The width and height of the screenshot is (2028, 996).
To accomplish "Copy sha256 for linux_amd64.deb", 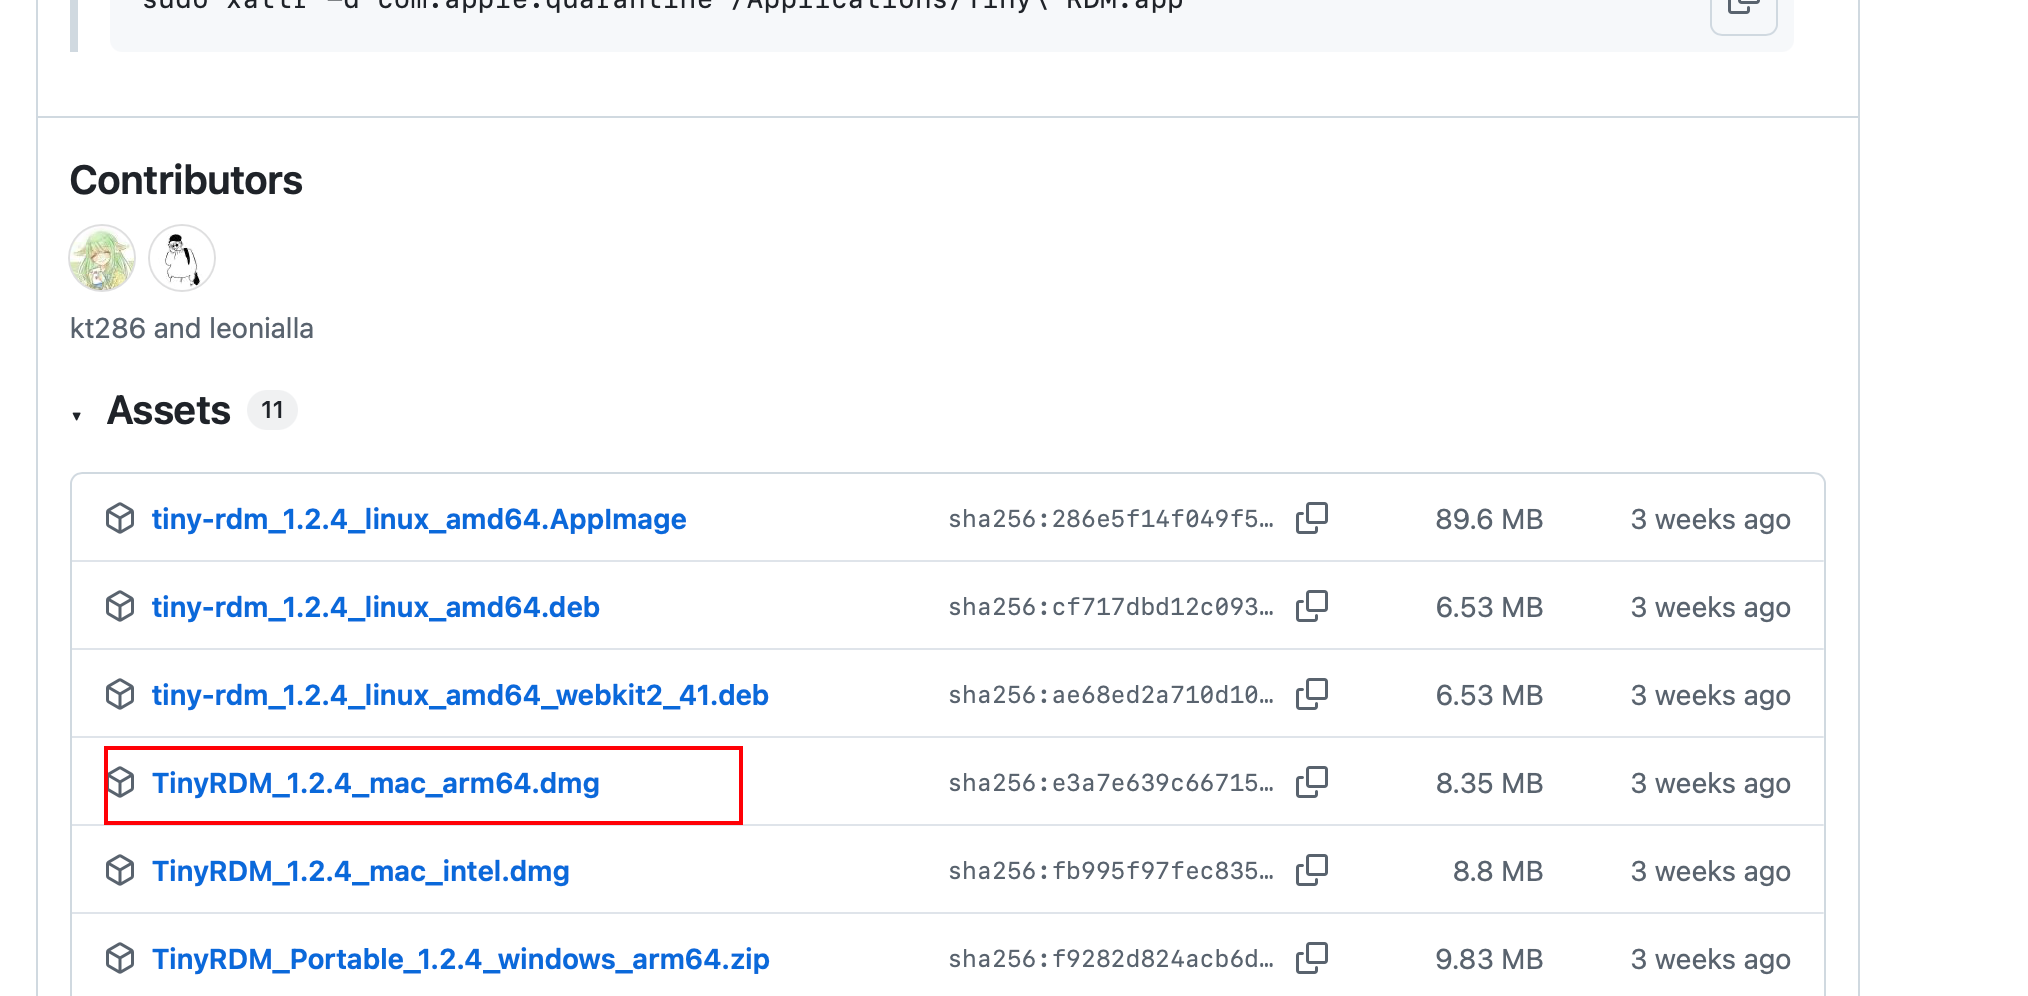I will point(1312,606).
